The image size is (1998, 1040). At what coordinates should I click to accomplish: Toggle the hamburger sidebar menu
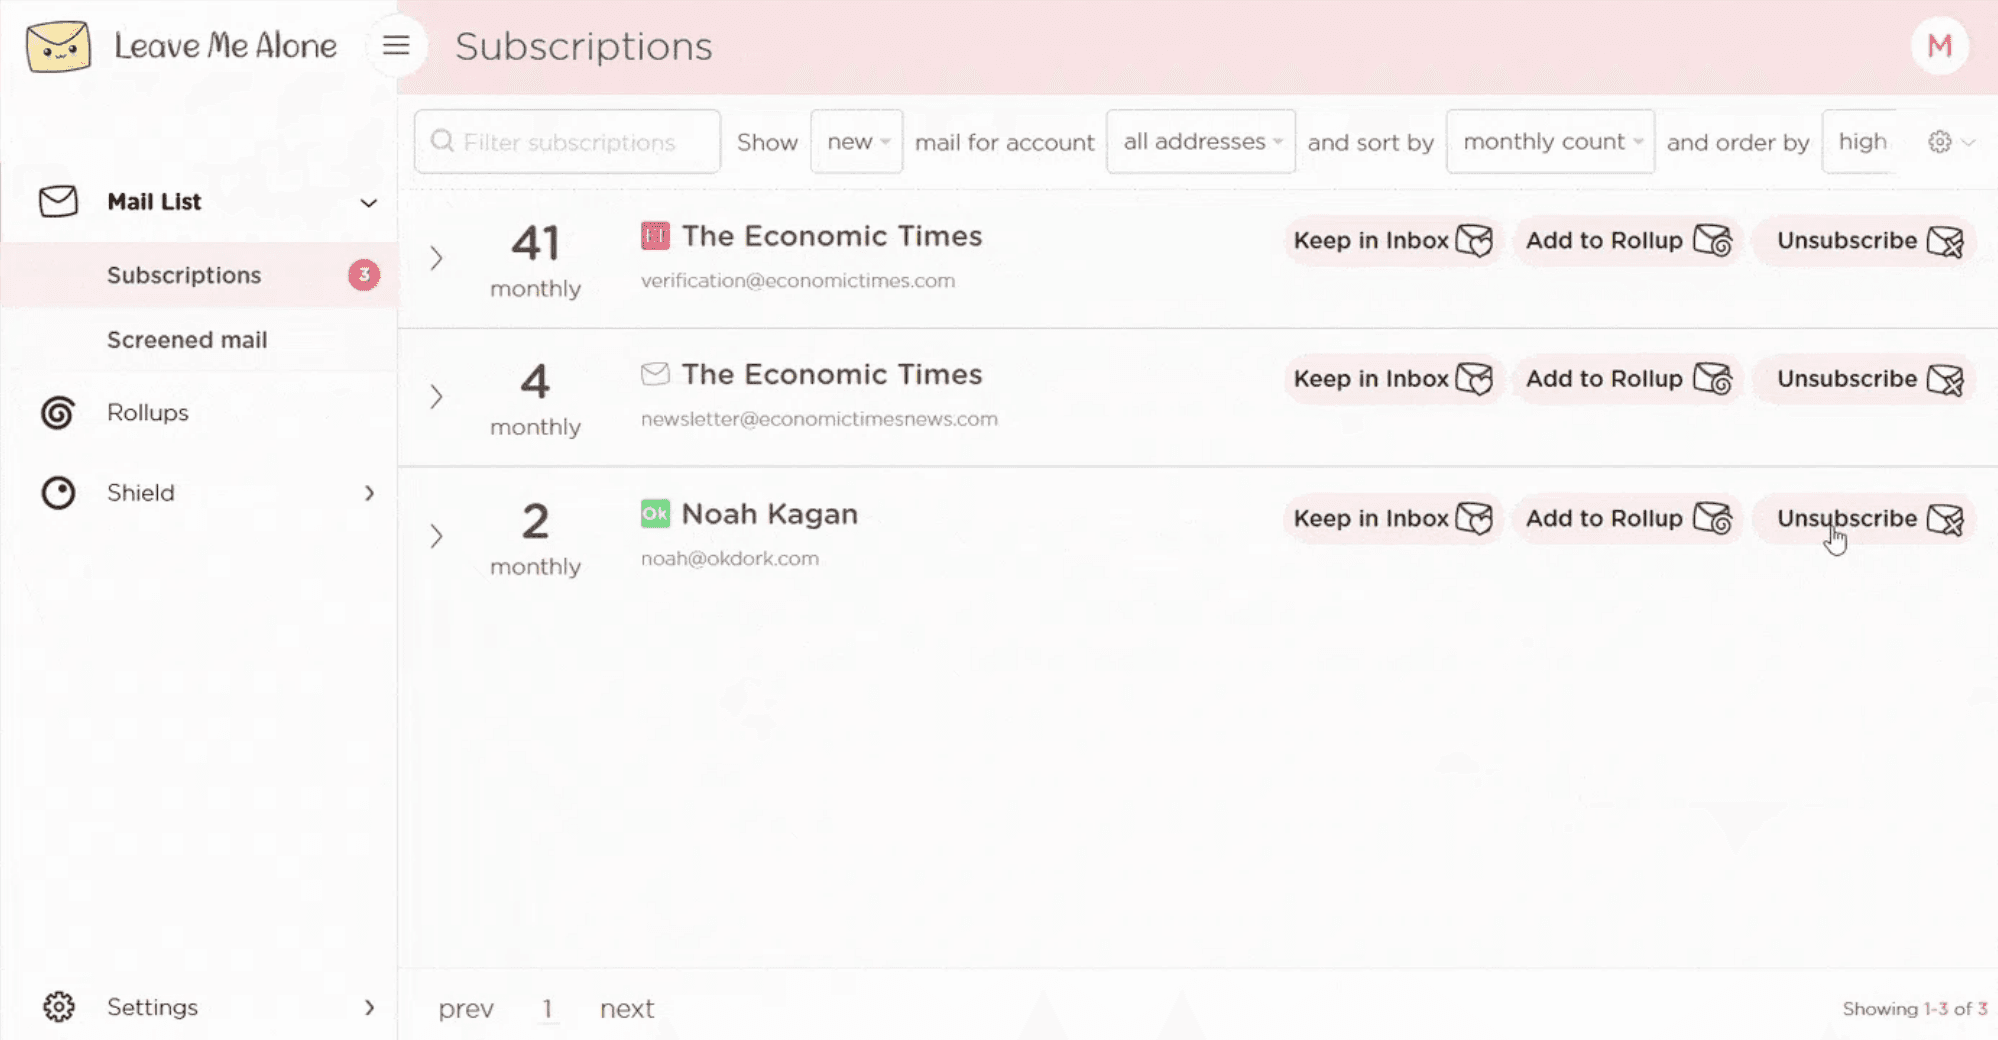tap(396, 46)
